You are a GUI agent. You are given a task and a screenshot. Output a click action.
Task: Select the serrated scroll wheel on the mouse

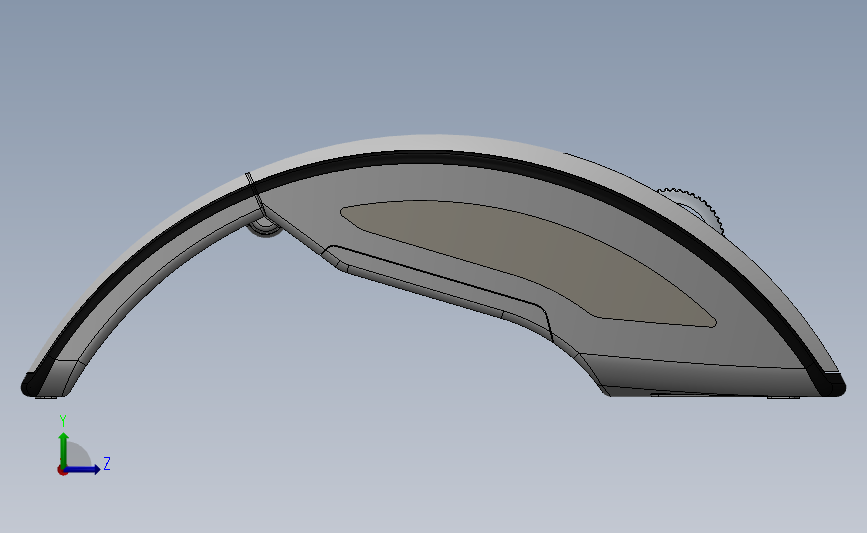(696, 208)
